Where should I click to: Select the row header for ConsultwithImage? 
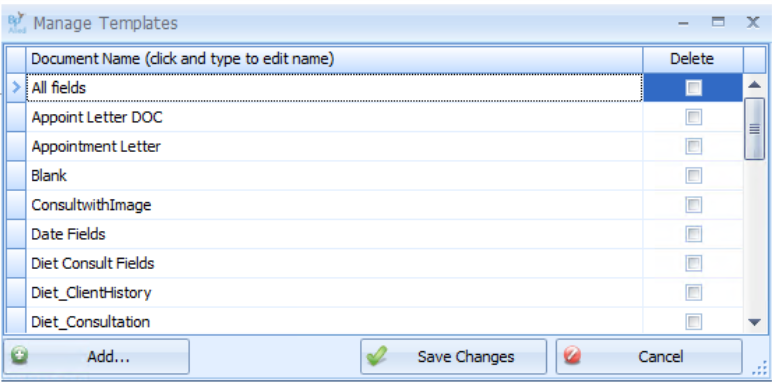tap(16, 205)
